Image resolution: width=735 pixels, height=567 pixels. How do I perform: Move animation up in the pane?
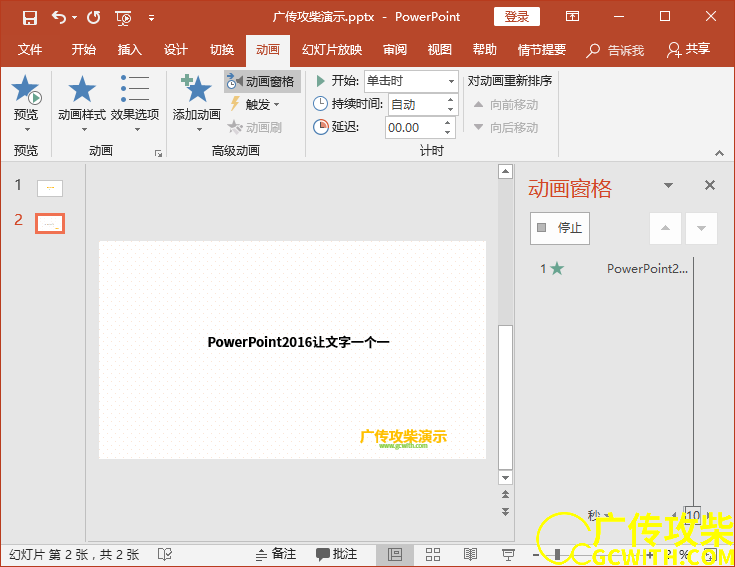point(665,228)
